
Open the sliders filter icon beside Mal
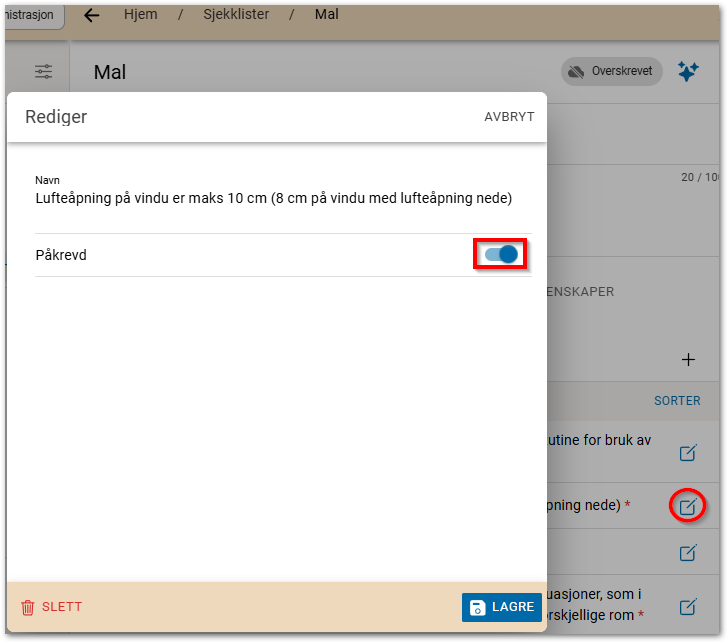[43, 72]
